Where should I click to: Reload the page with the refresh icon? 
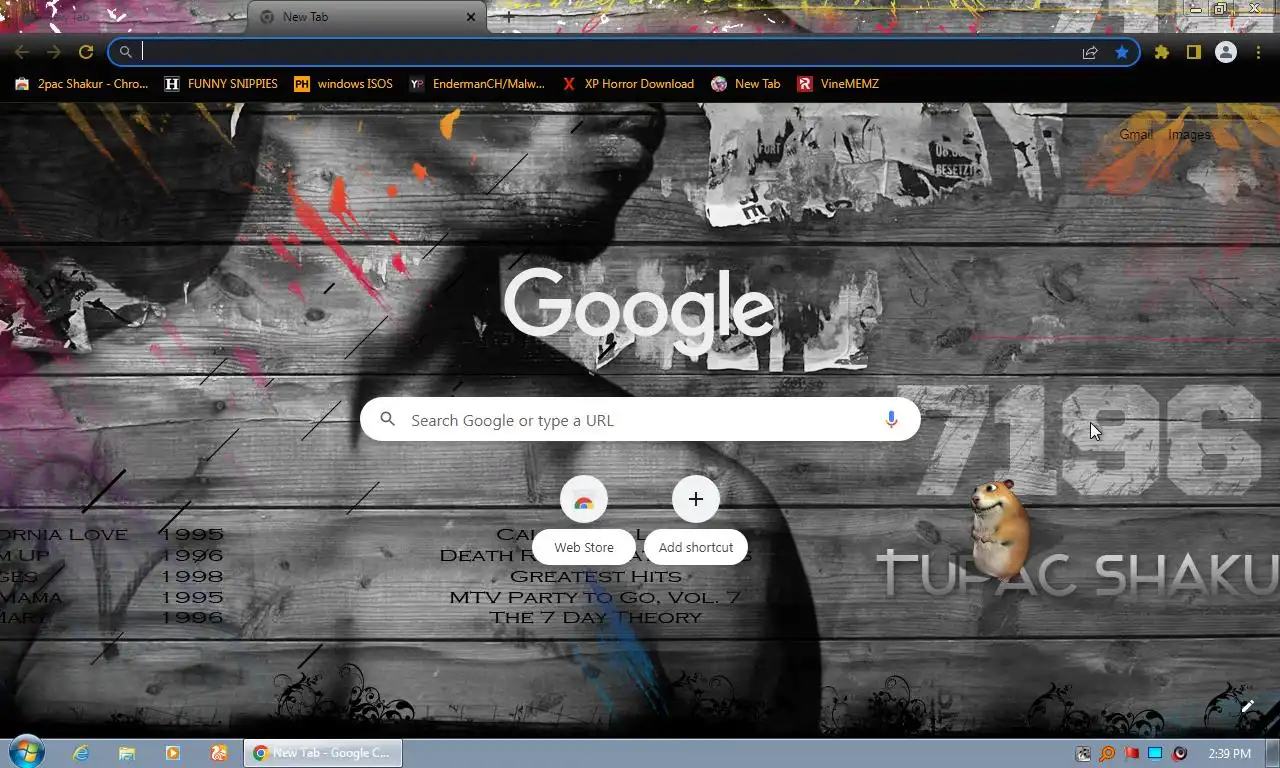[x=86, y=52]
